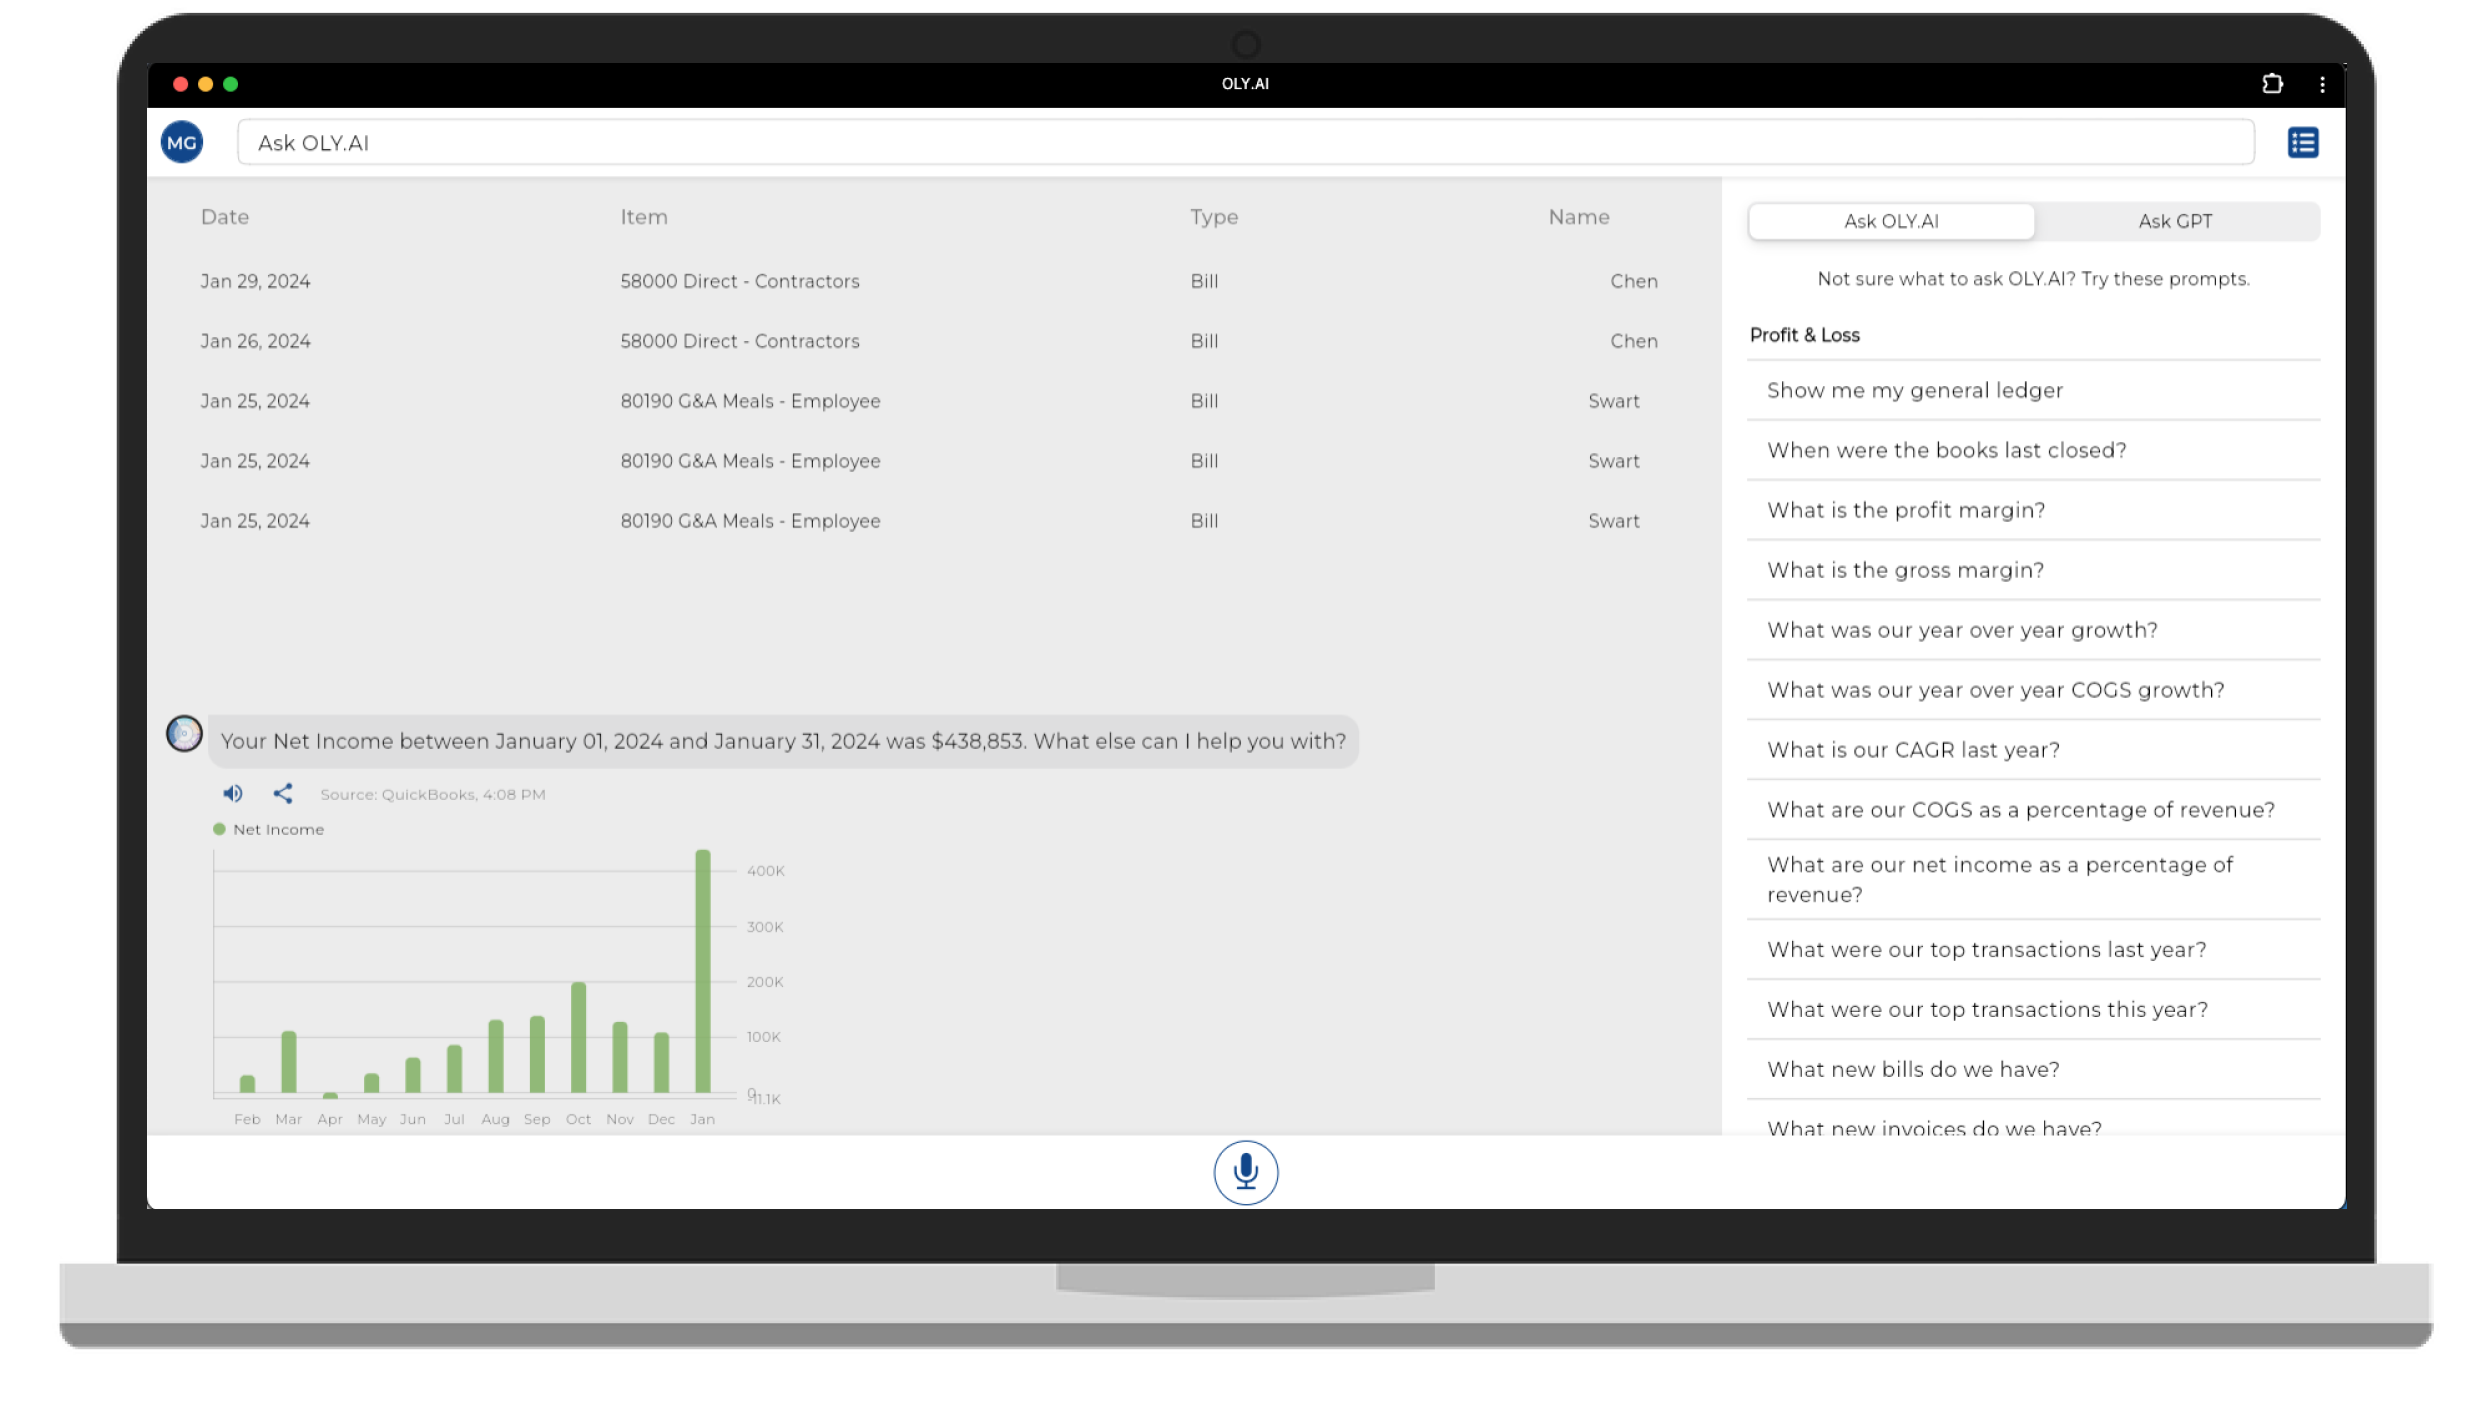Image resolution: width=2491 pixels, height=1401 pixels.
Task: Click the tall Jan bar in chart
Action: click(703, 972)
